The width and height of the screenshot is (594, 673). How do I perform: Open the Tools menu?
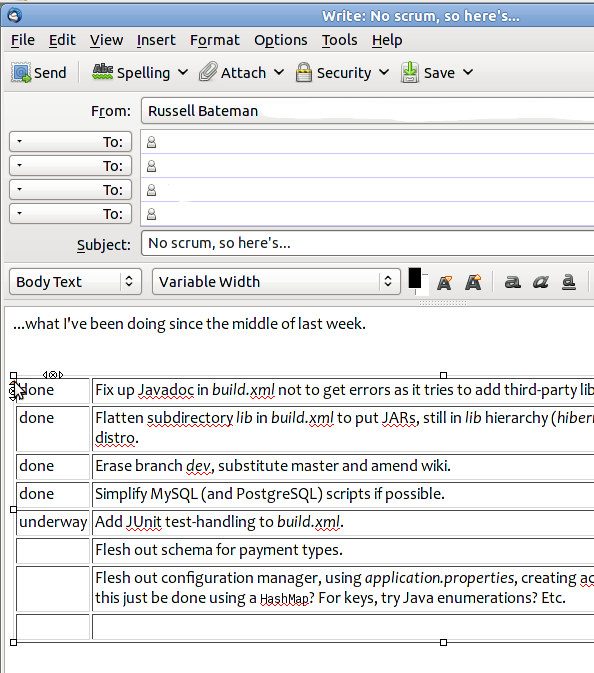(x=339, y=40)
